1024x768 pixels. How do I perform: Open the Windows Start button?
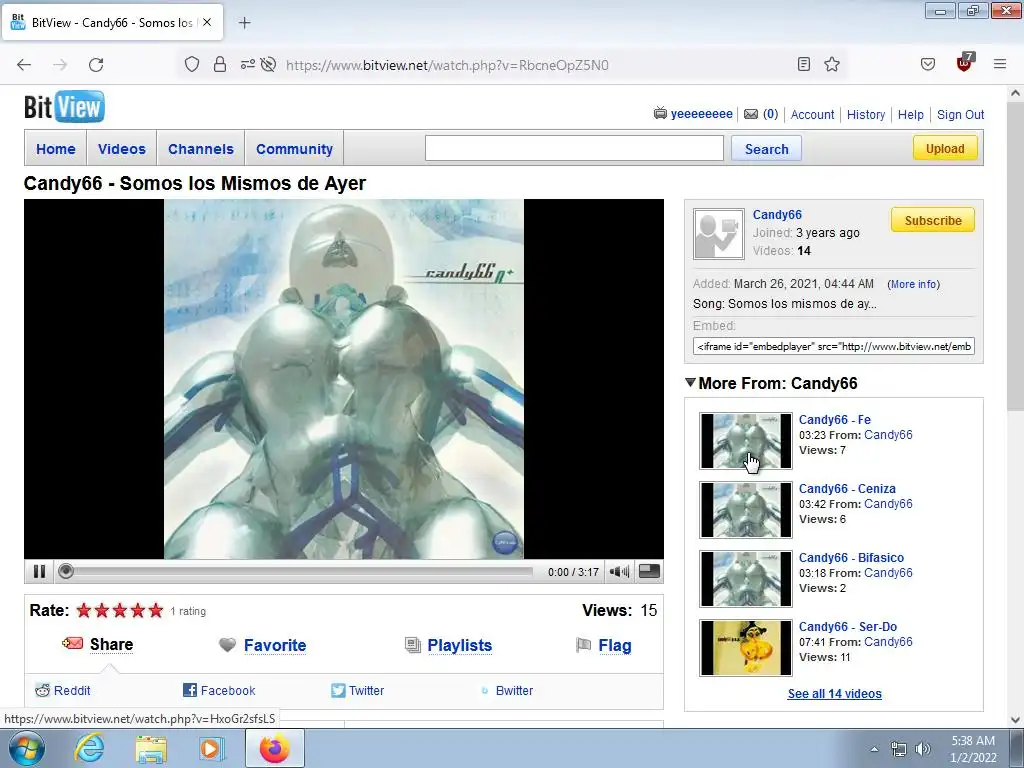(27, 748)
